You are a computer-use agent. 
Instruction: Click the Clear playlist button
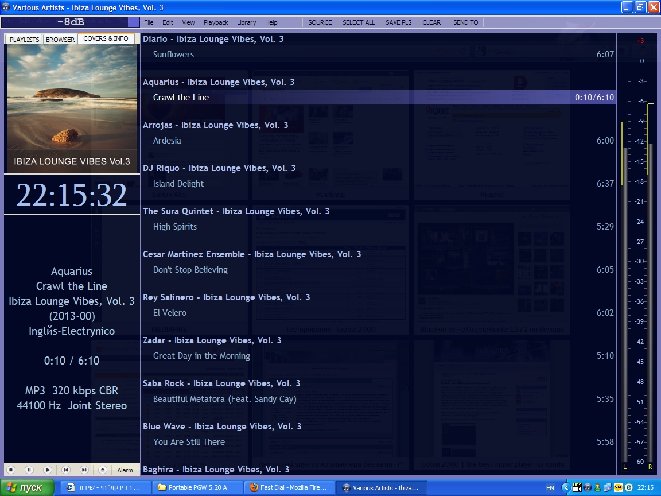432,22
